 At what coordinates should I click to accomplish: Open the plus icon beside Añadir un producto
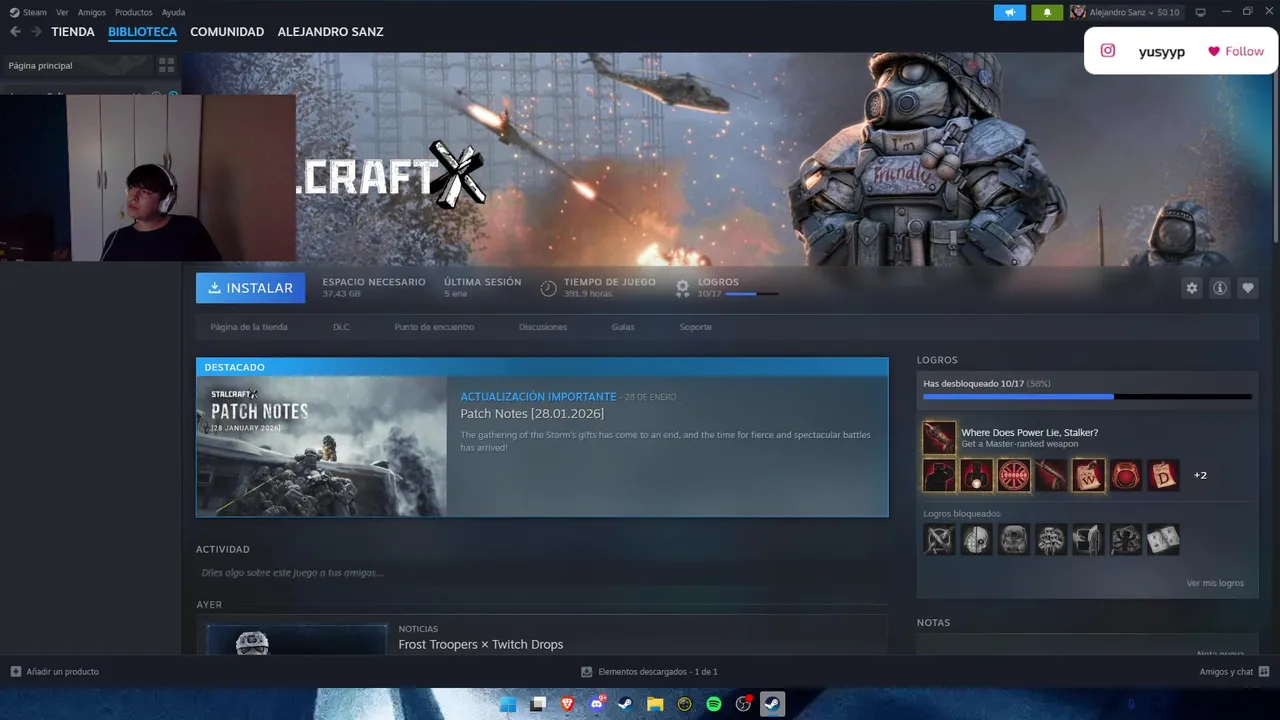(15, 672)
